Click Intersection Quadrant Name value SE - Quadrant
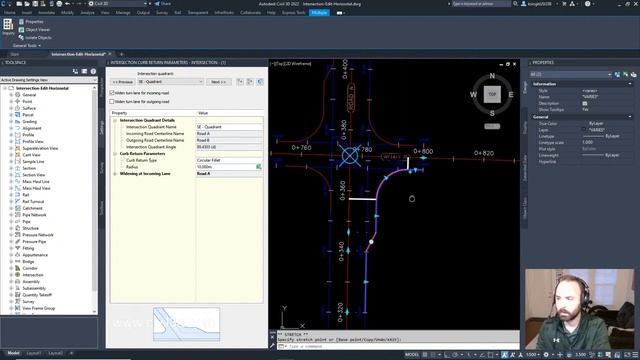 pyautogui.click(x=229, y=127)
